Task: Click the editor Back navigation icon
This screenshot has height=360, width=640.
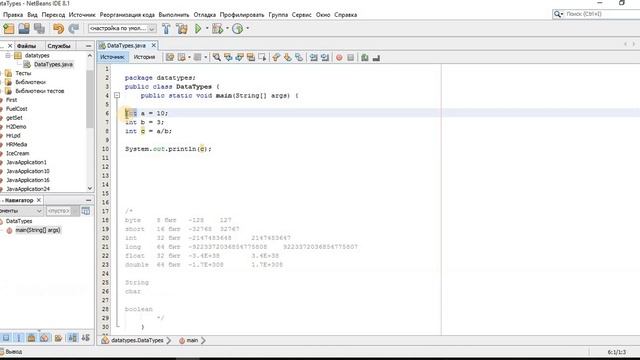Action: pyautogui.click(x=182, y=58)
